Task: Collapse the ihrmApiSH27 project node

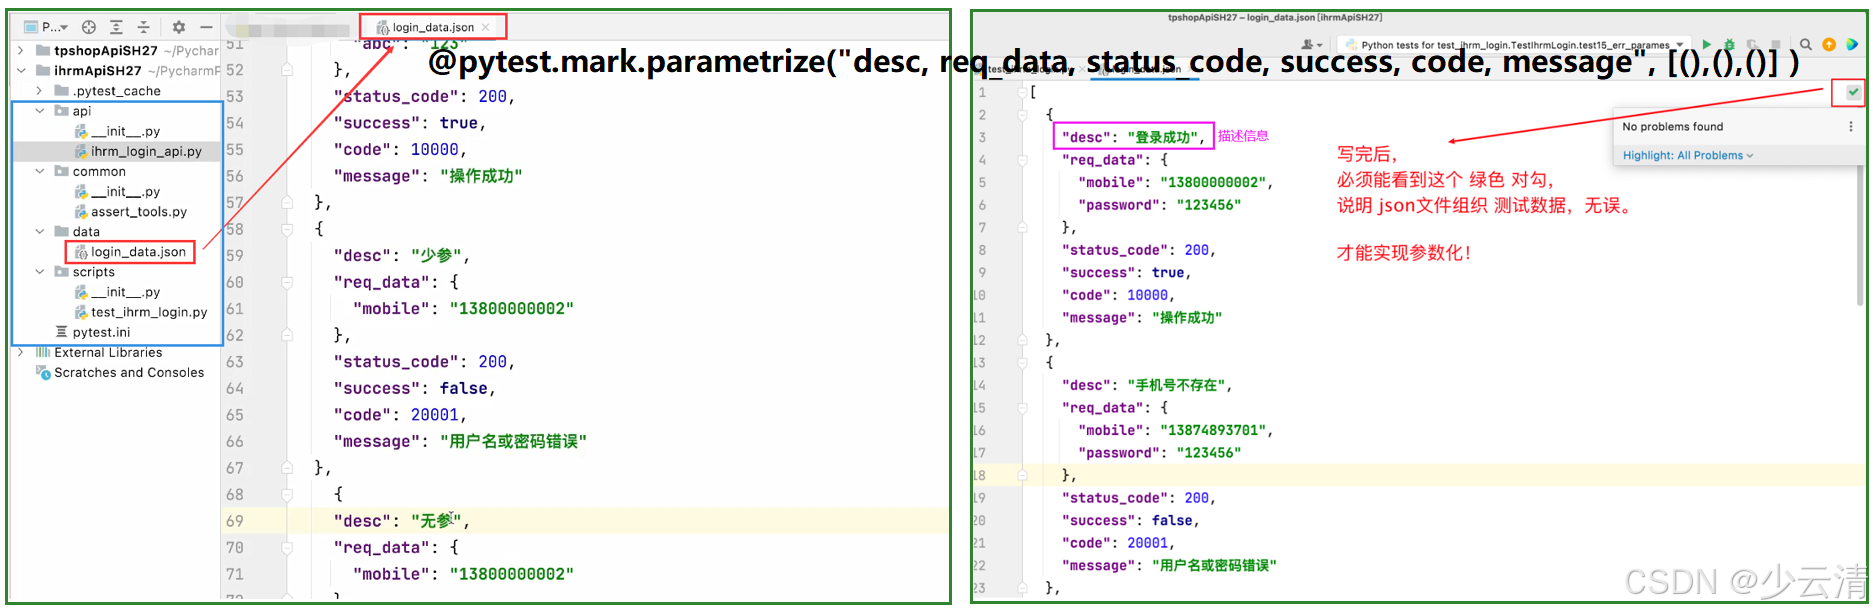Action: click(x=21, y=70)
